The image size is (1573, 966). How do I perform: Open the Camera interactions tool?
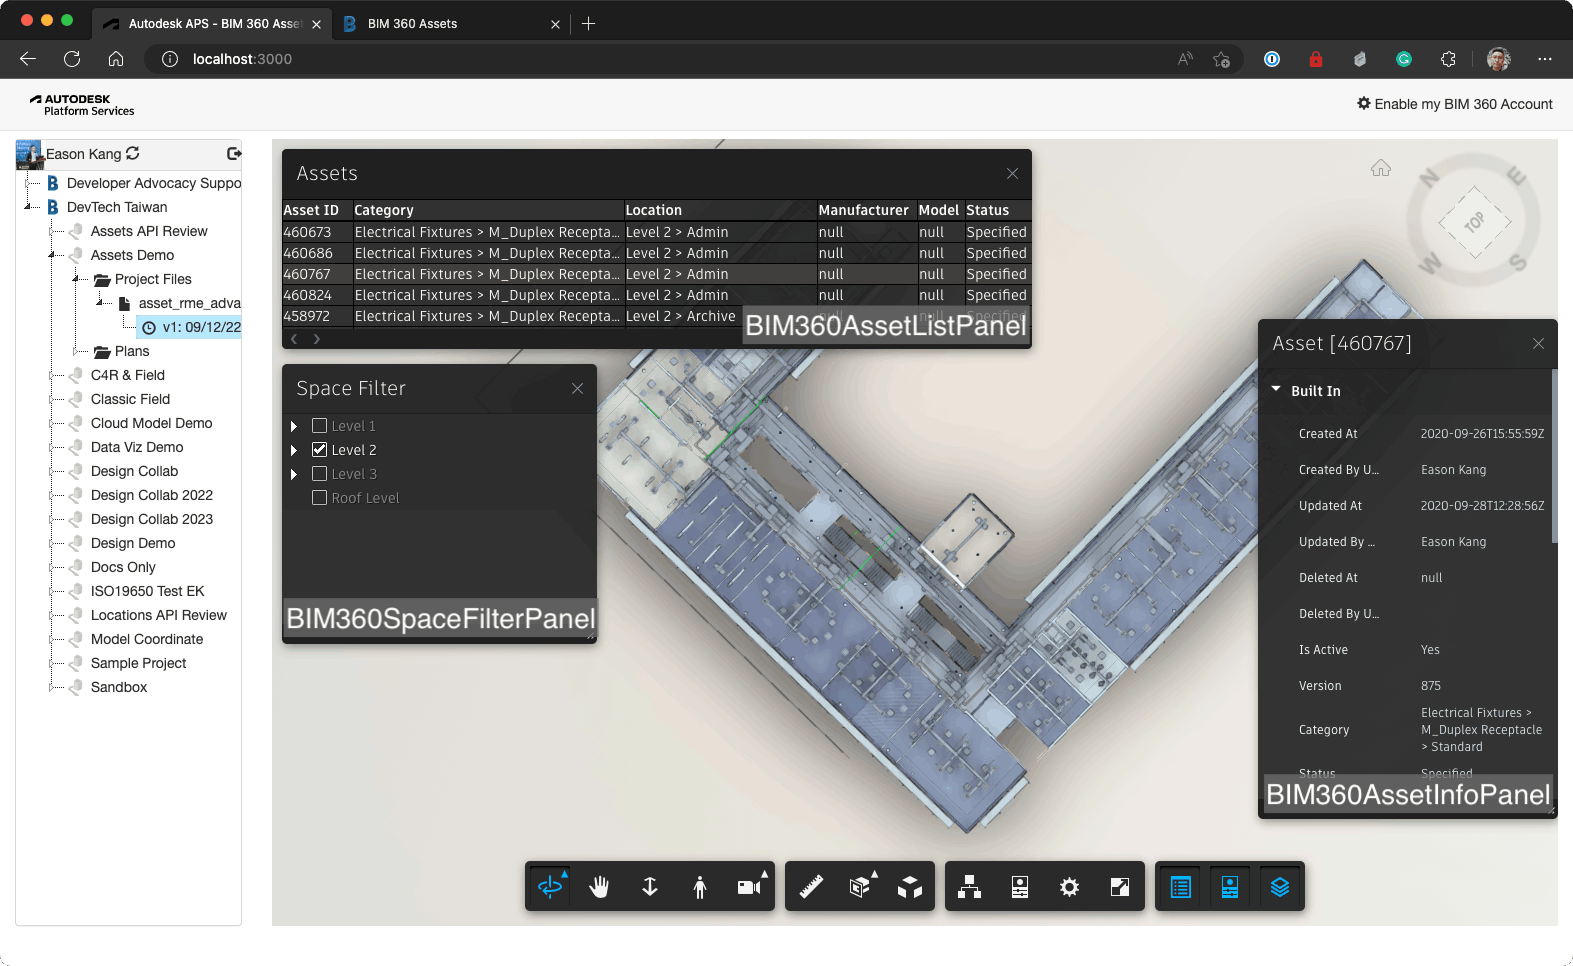click(750, 887)
